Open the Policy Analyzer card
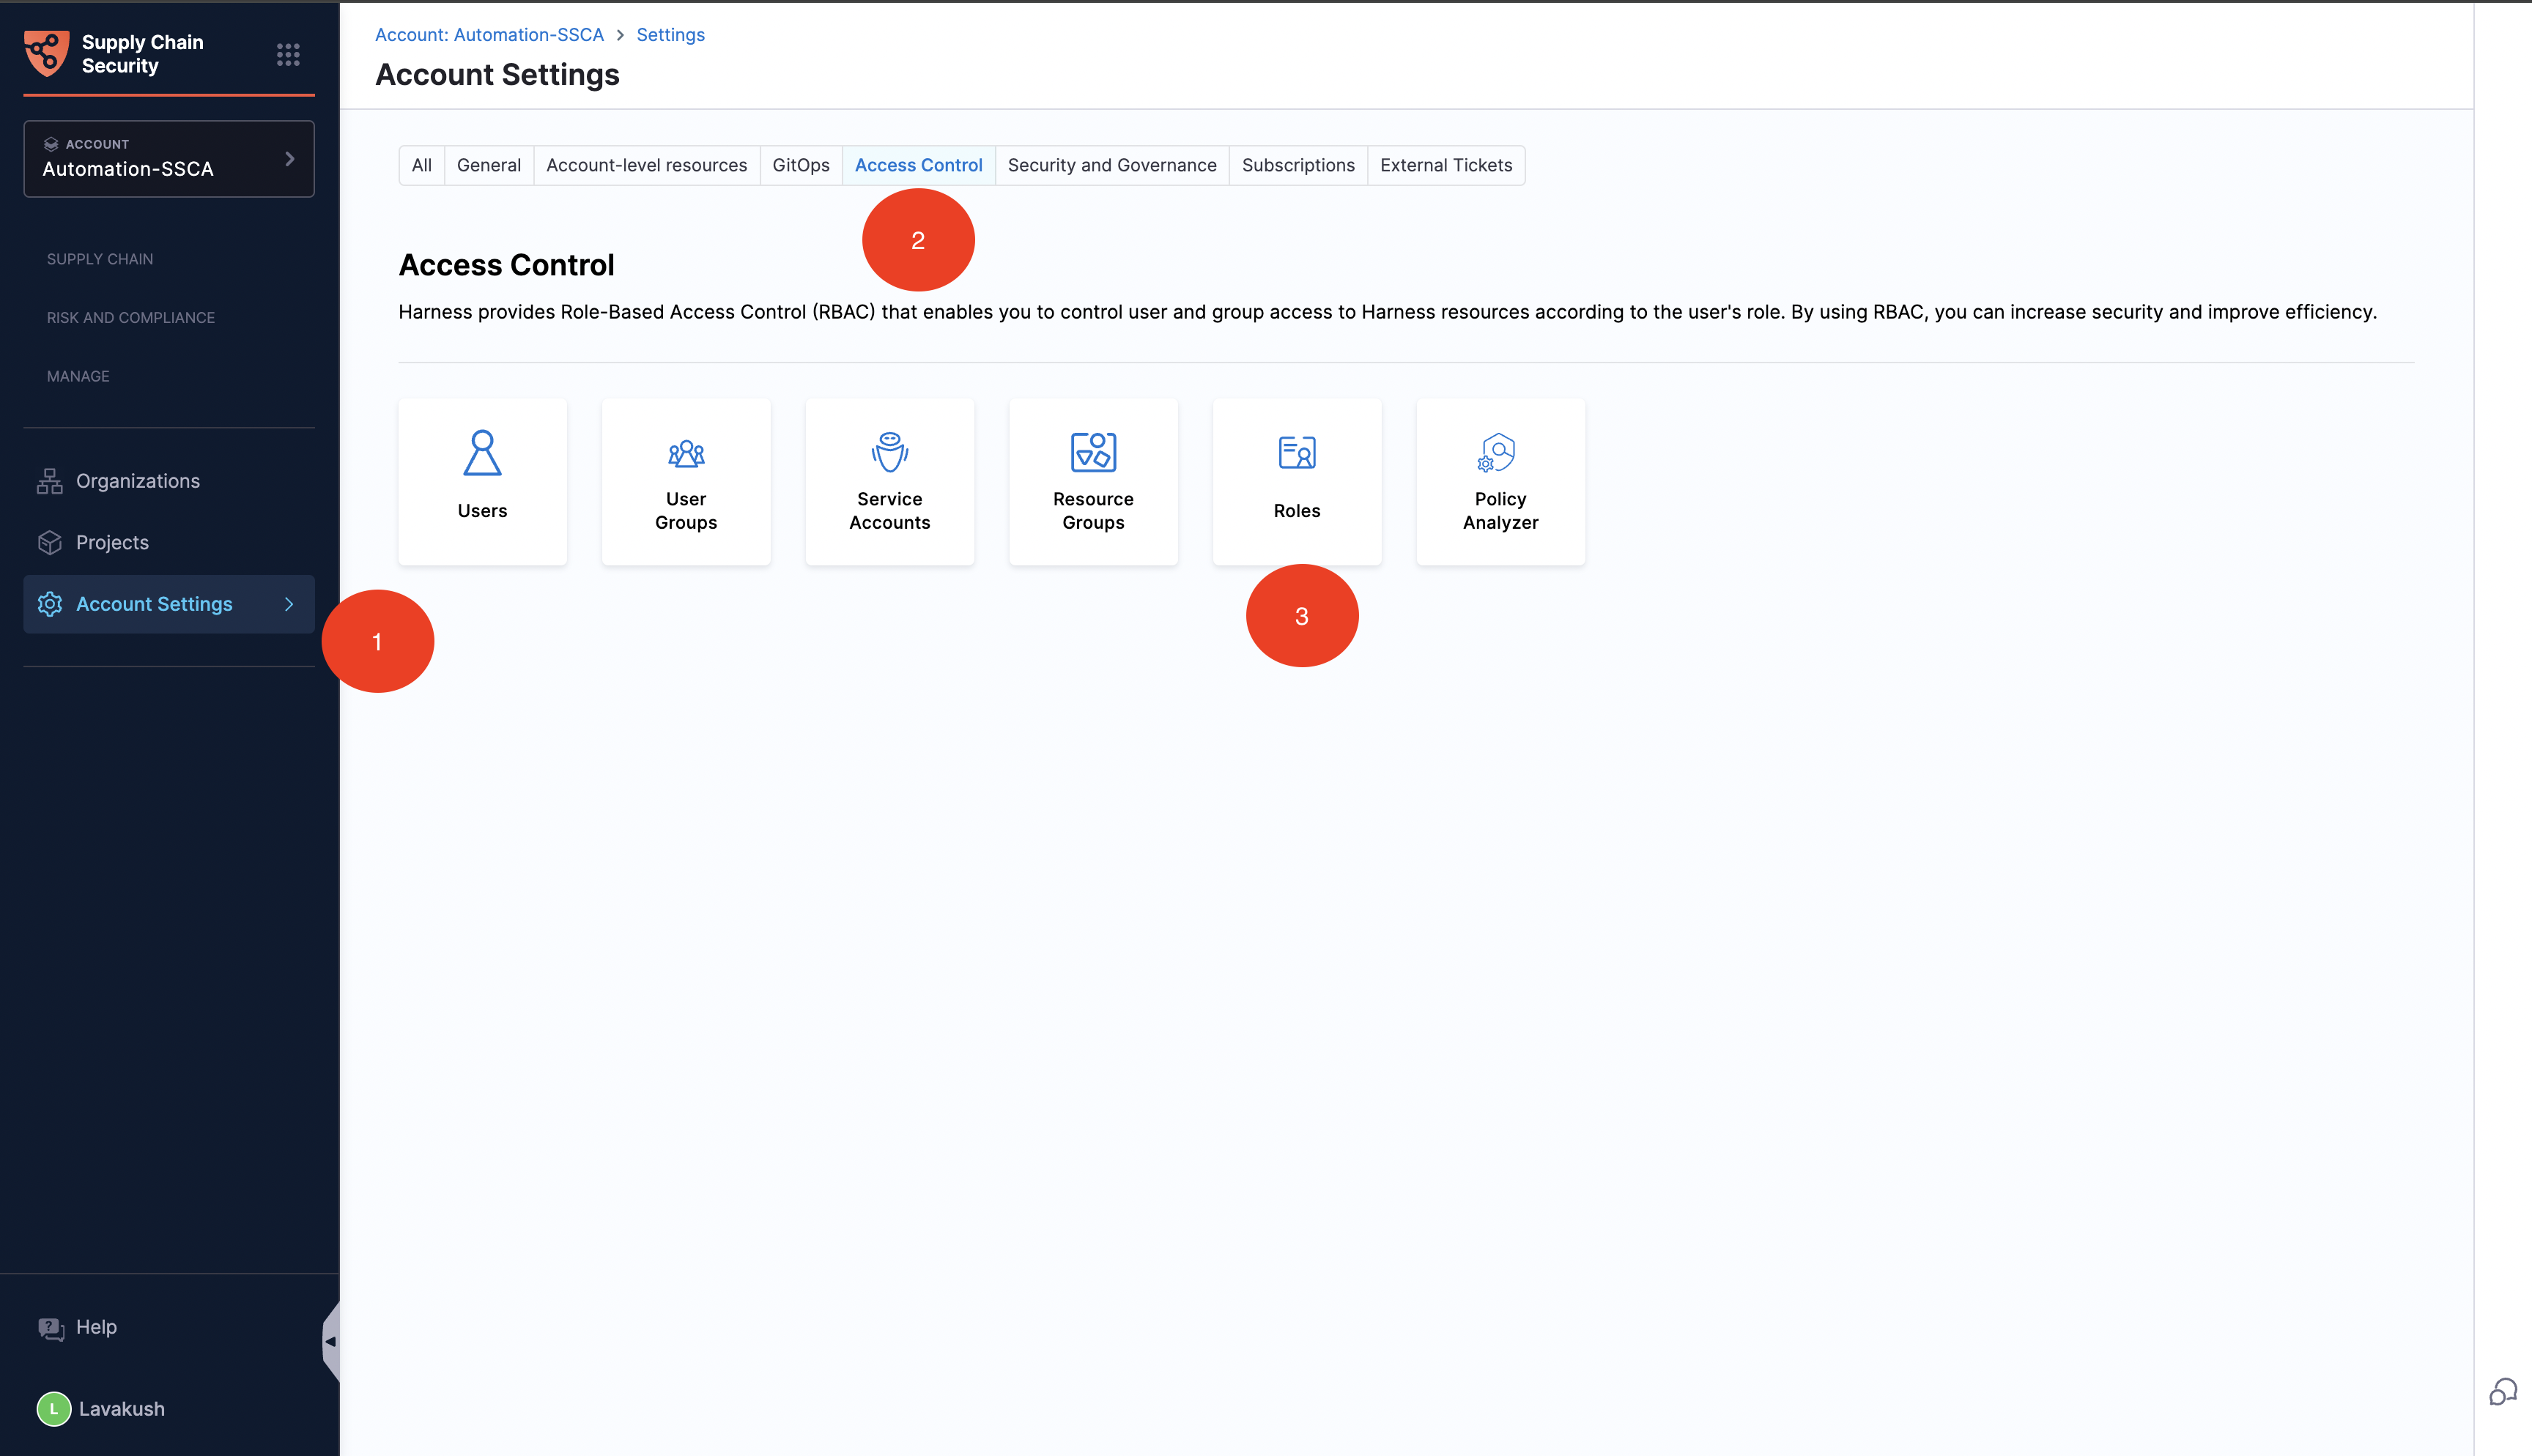This screenshot has height=1456, width=2532. tap(1500, 482)
